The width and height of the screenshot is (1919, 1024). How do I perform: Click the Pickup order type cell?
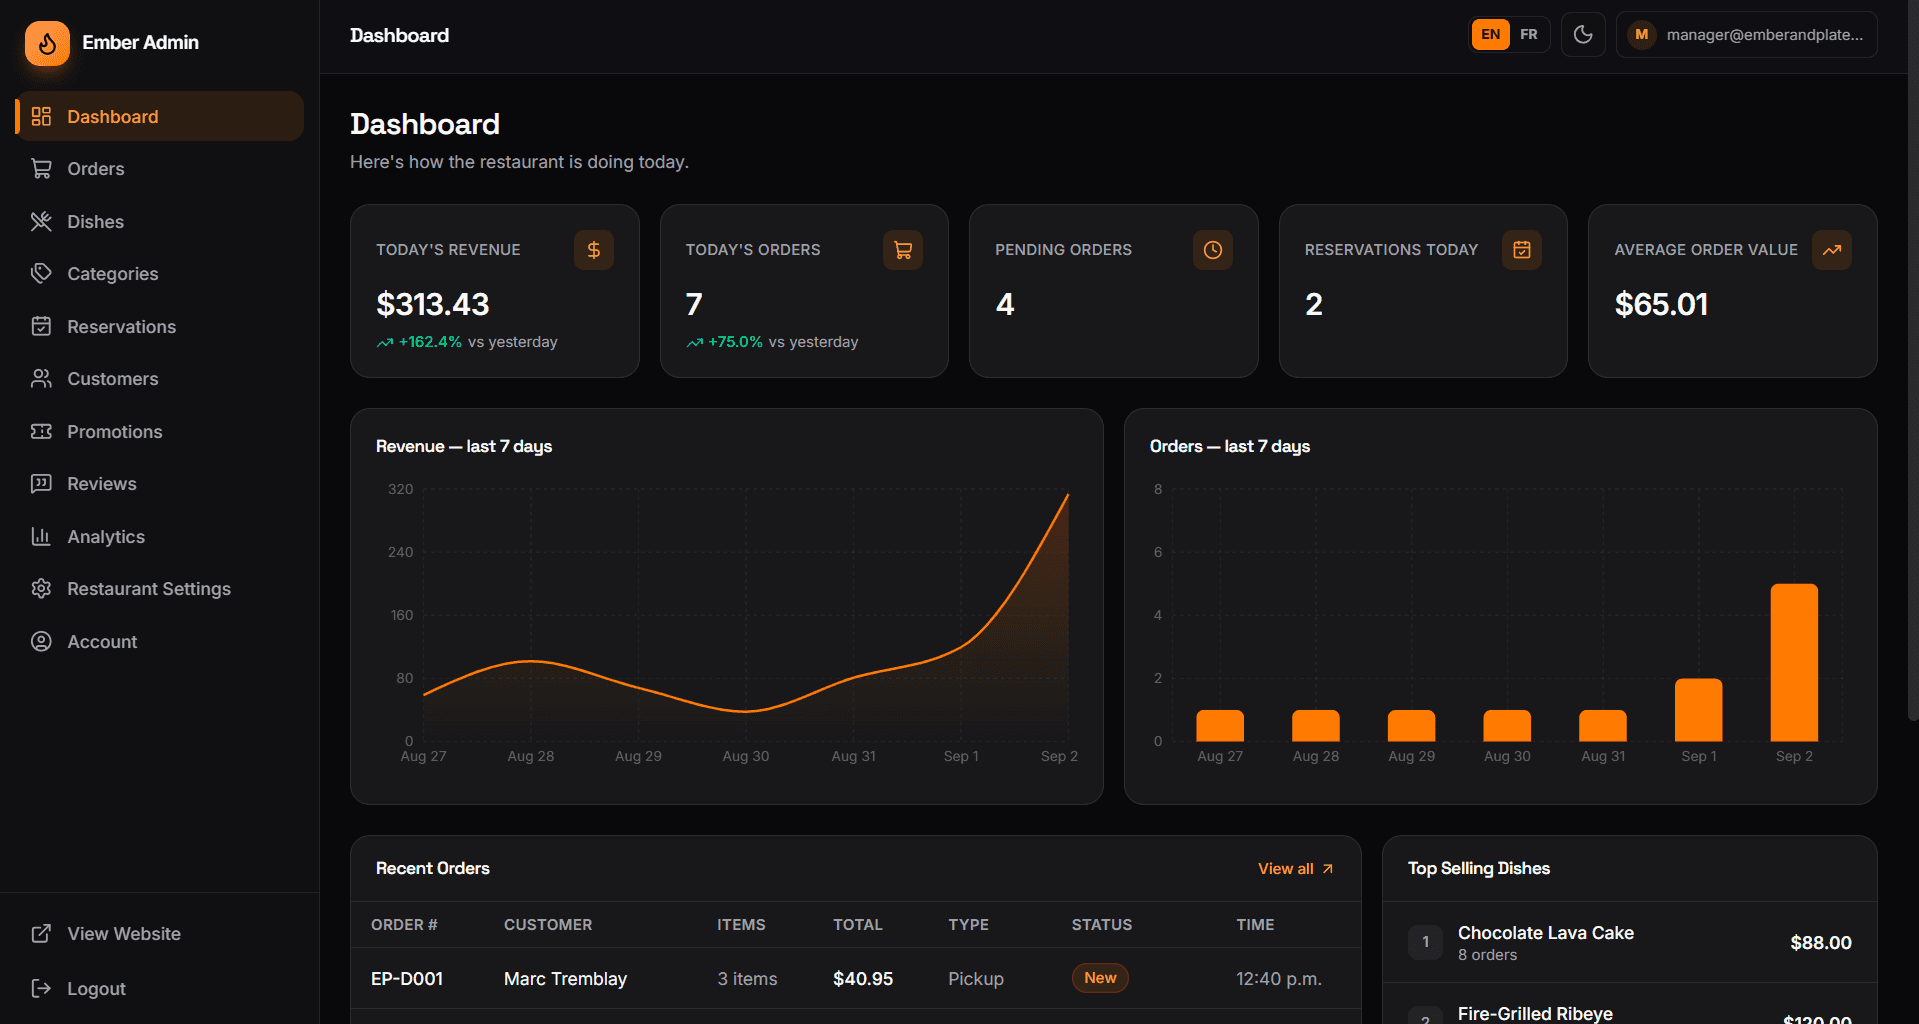pos(976,978)
